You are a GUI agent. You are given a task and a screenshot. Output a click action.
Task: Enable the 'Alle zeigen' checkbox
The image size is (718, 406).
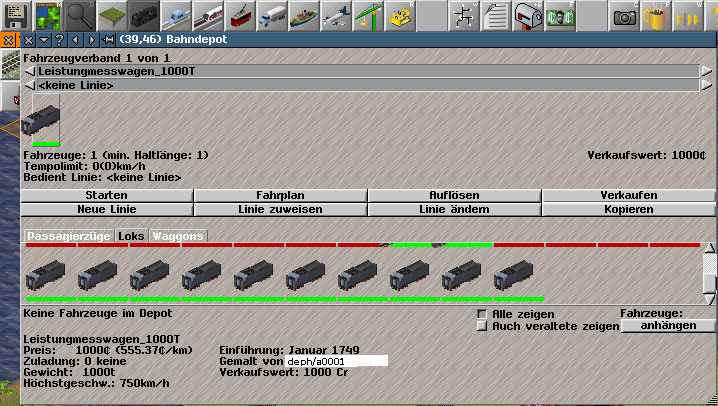pyautogui.click(x=482, y=314)
